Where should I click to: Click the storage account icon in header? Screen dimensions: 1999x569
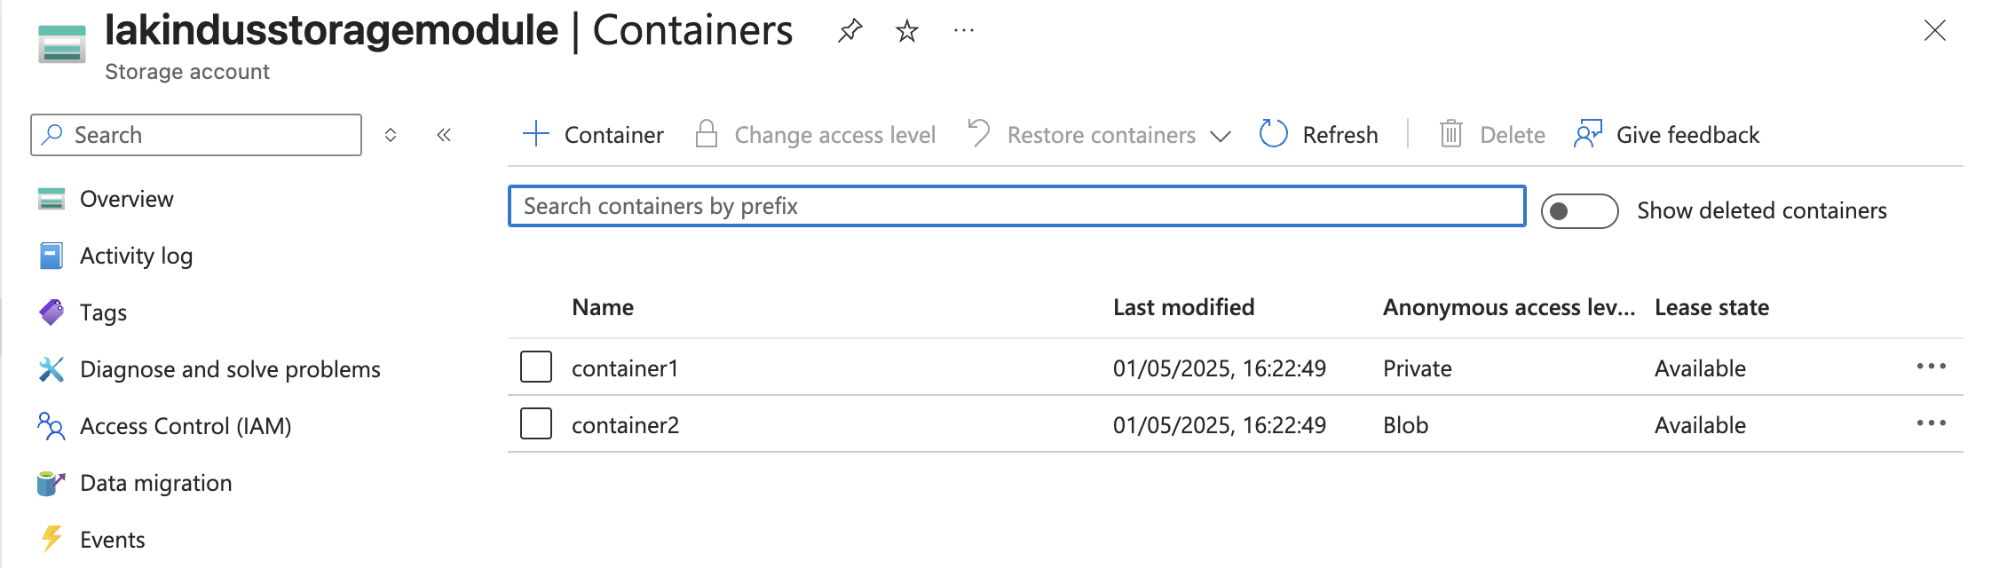(62, 45)
